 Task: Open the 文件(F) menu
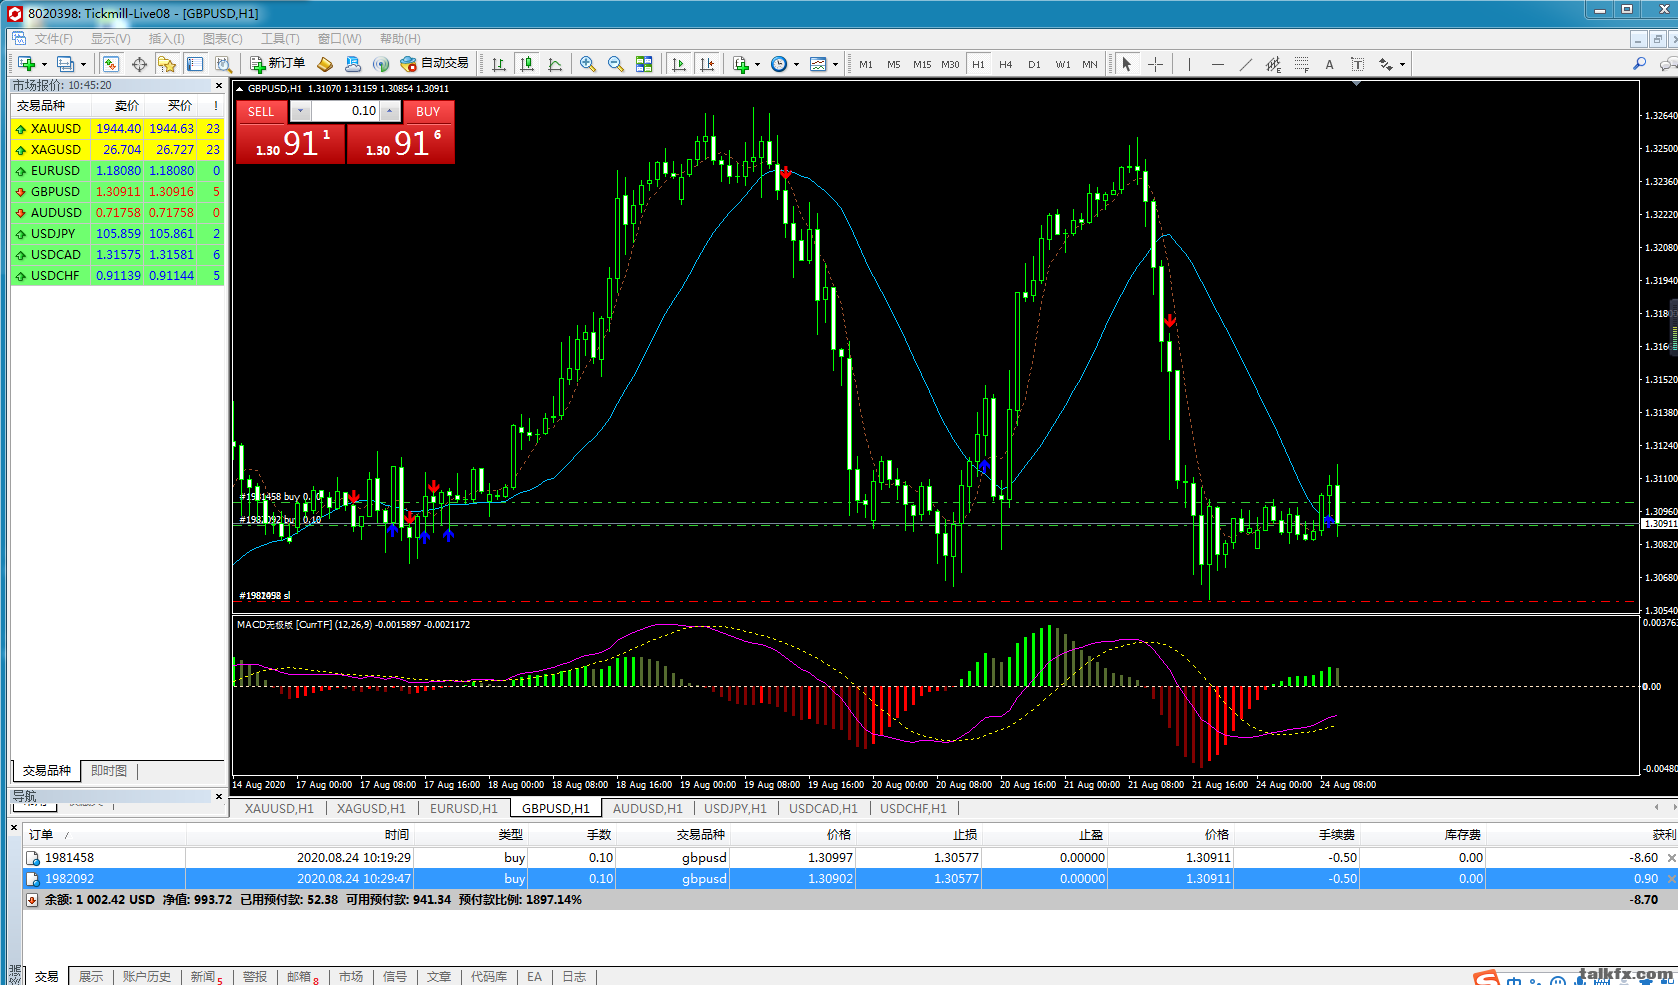tap(53, 39)
